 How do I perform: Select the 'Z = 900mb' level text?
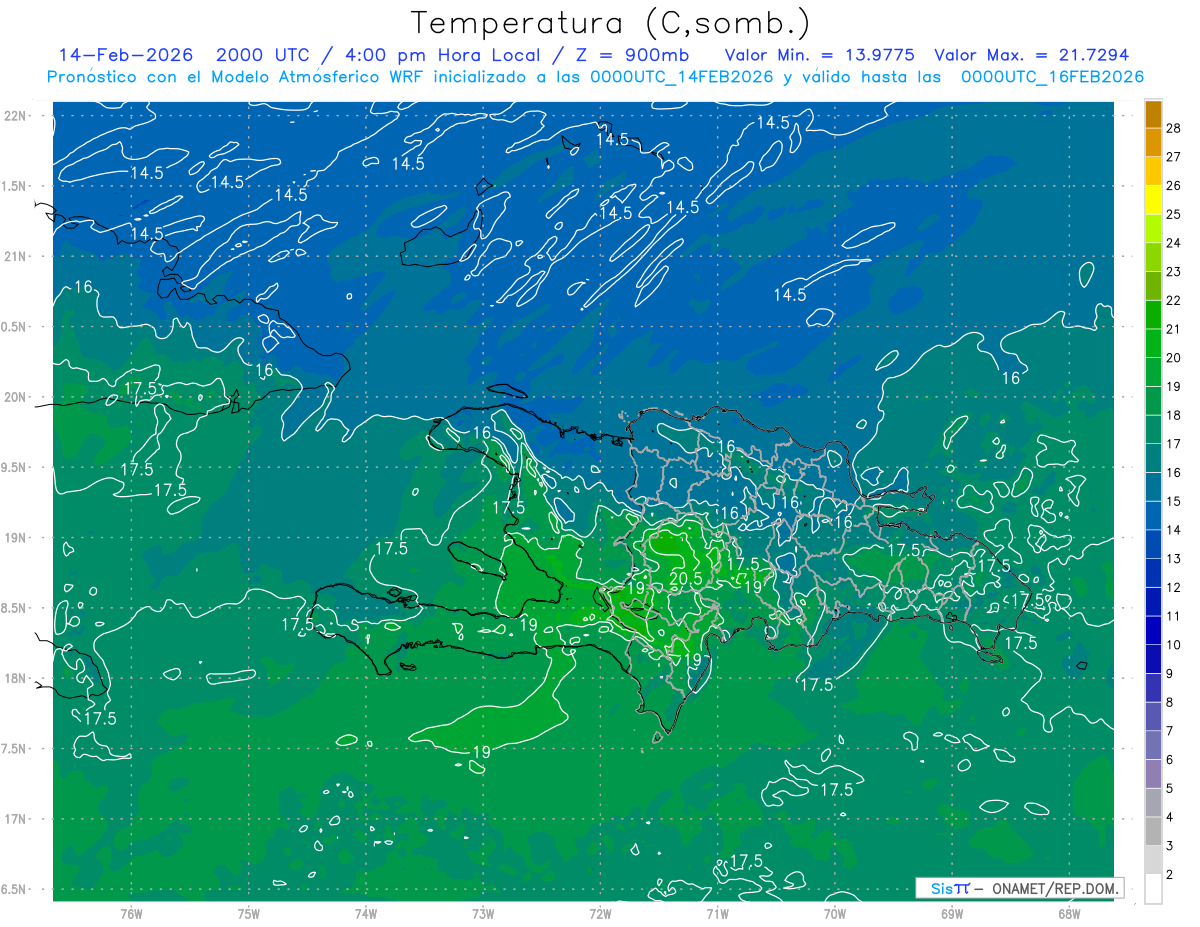(630, 55)
